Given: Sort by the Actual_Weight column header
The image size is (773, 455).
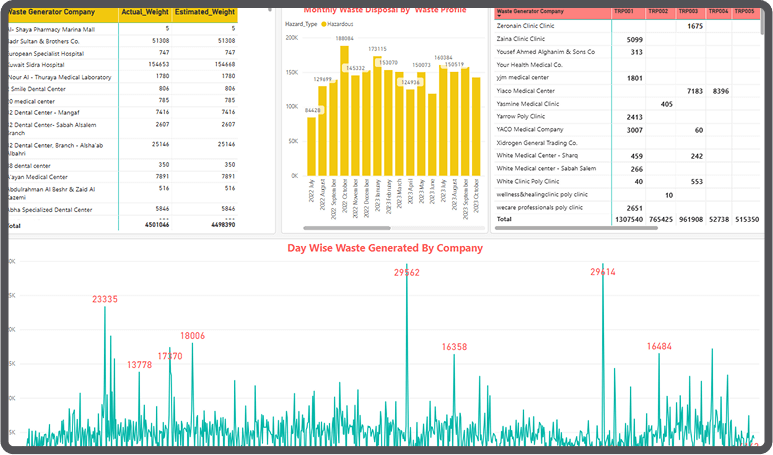Looking at the screenshot, I should coord(145,13).
